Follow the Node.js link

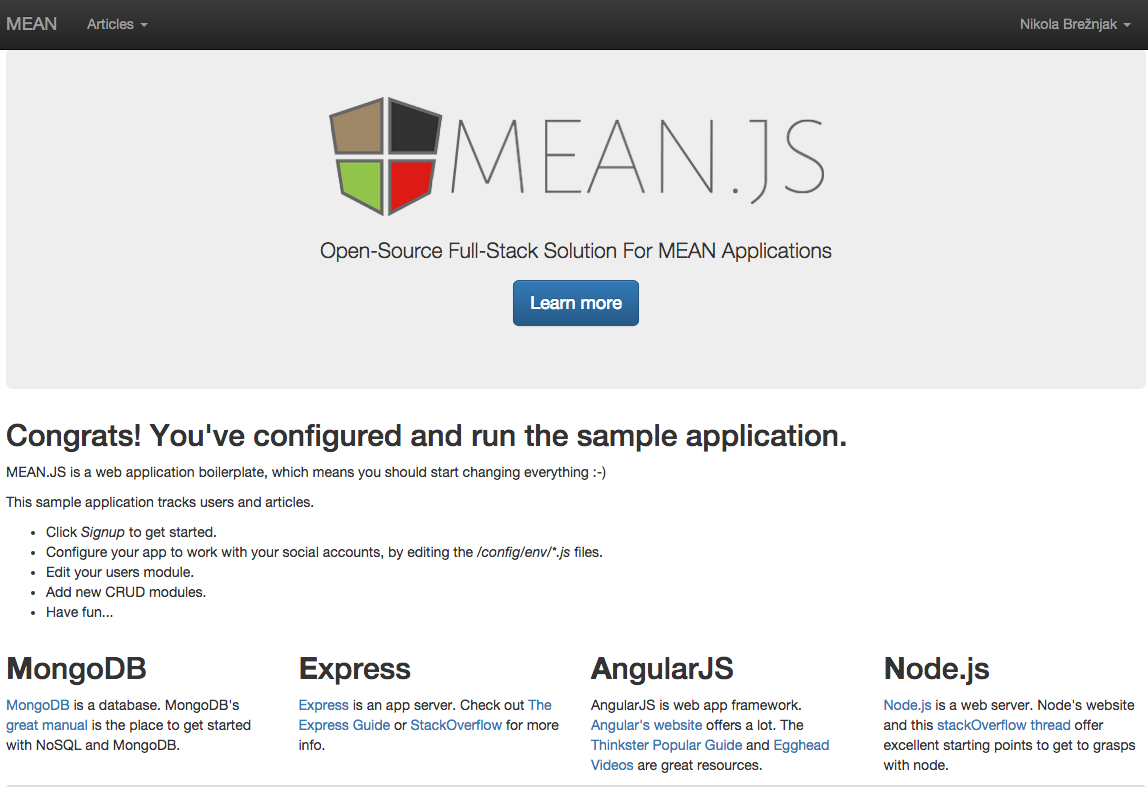[907, 705]
